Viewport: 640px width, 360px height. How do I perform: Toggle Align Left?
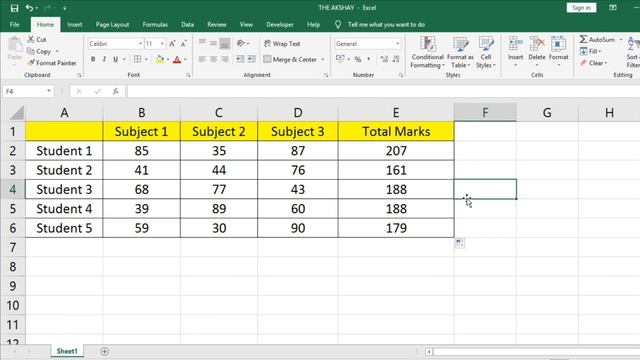click(202, 59)
